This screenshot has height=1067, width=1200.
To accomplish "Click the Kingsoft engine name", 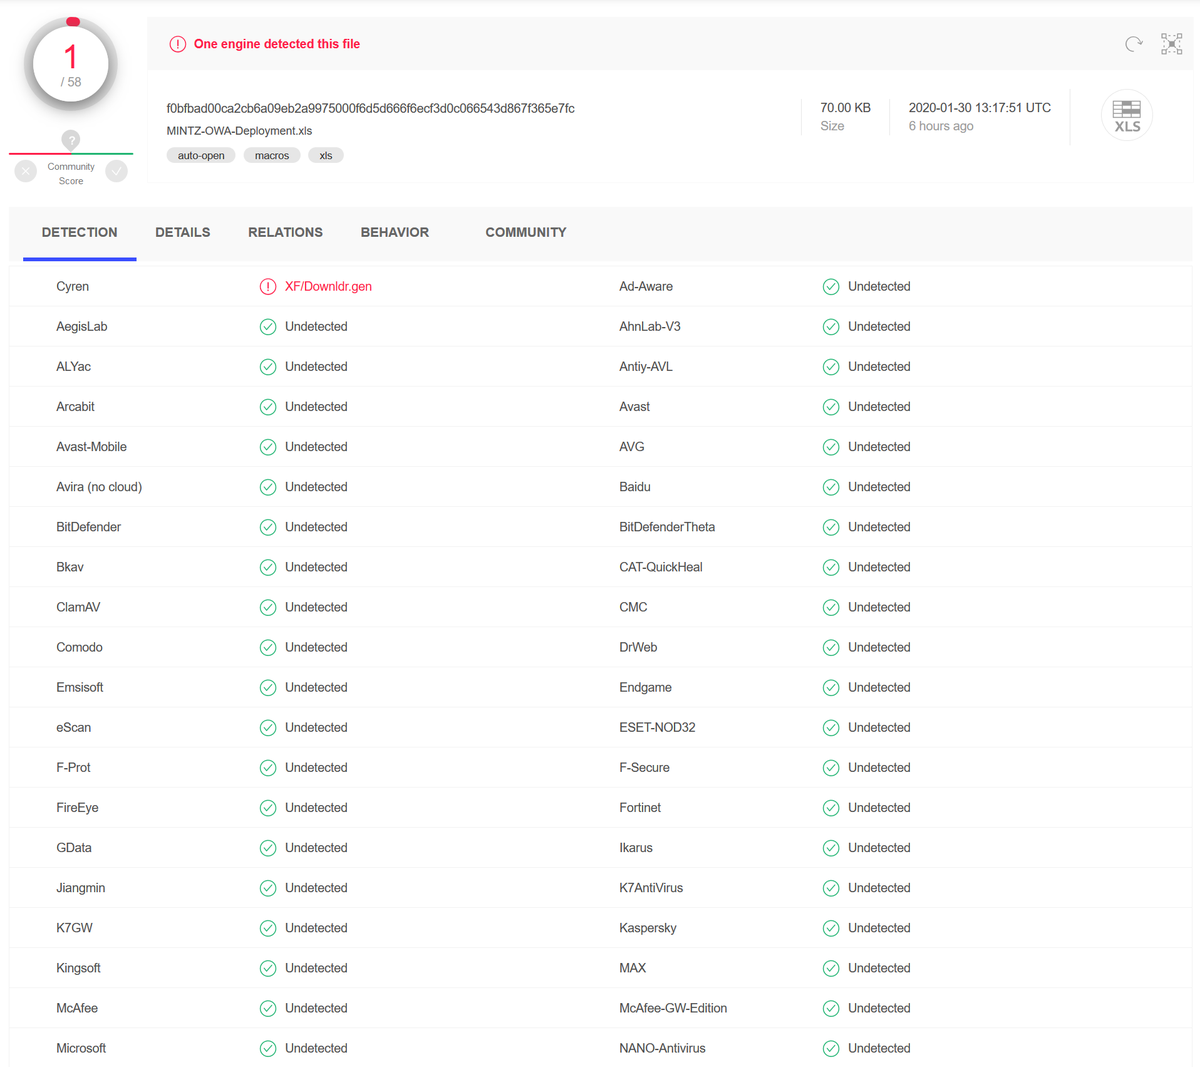I will (79, 968).
